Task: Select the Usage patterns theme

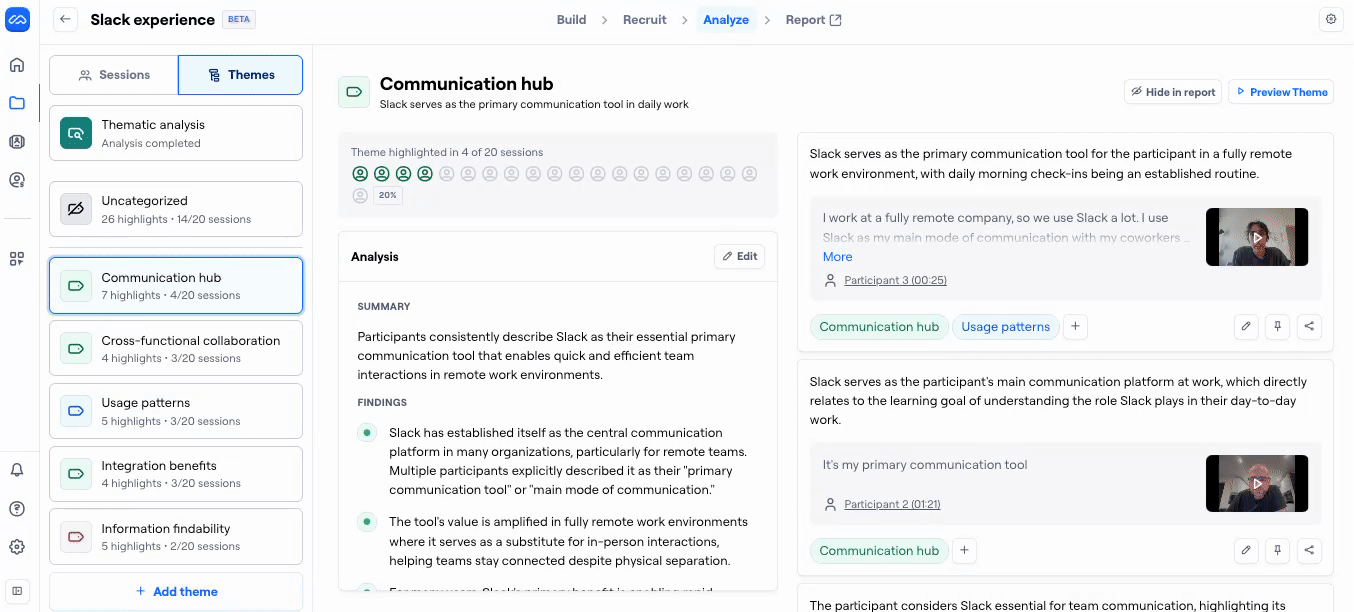Action: coord(176,411)
